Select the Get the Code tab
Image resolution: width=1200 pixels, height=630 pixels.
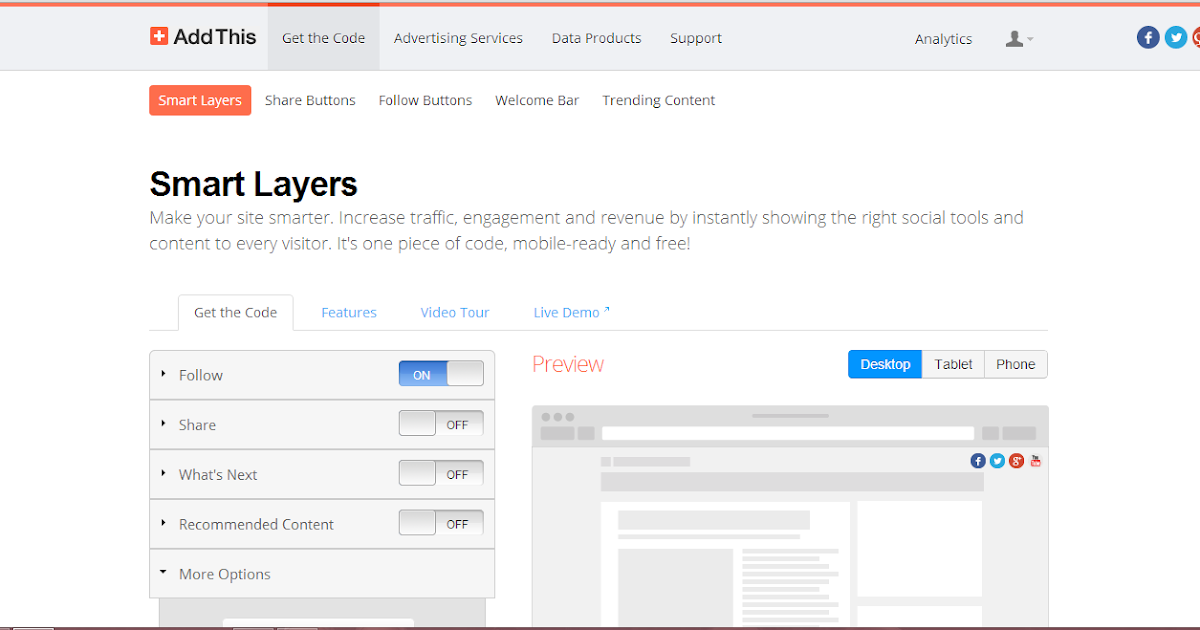pos(235,312)
